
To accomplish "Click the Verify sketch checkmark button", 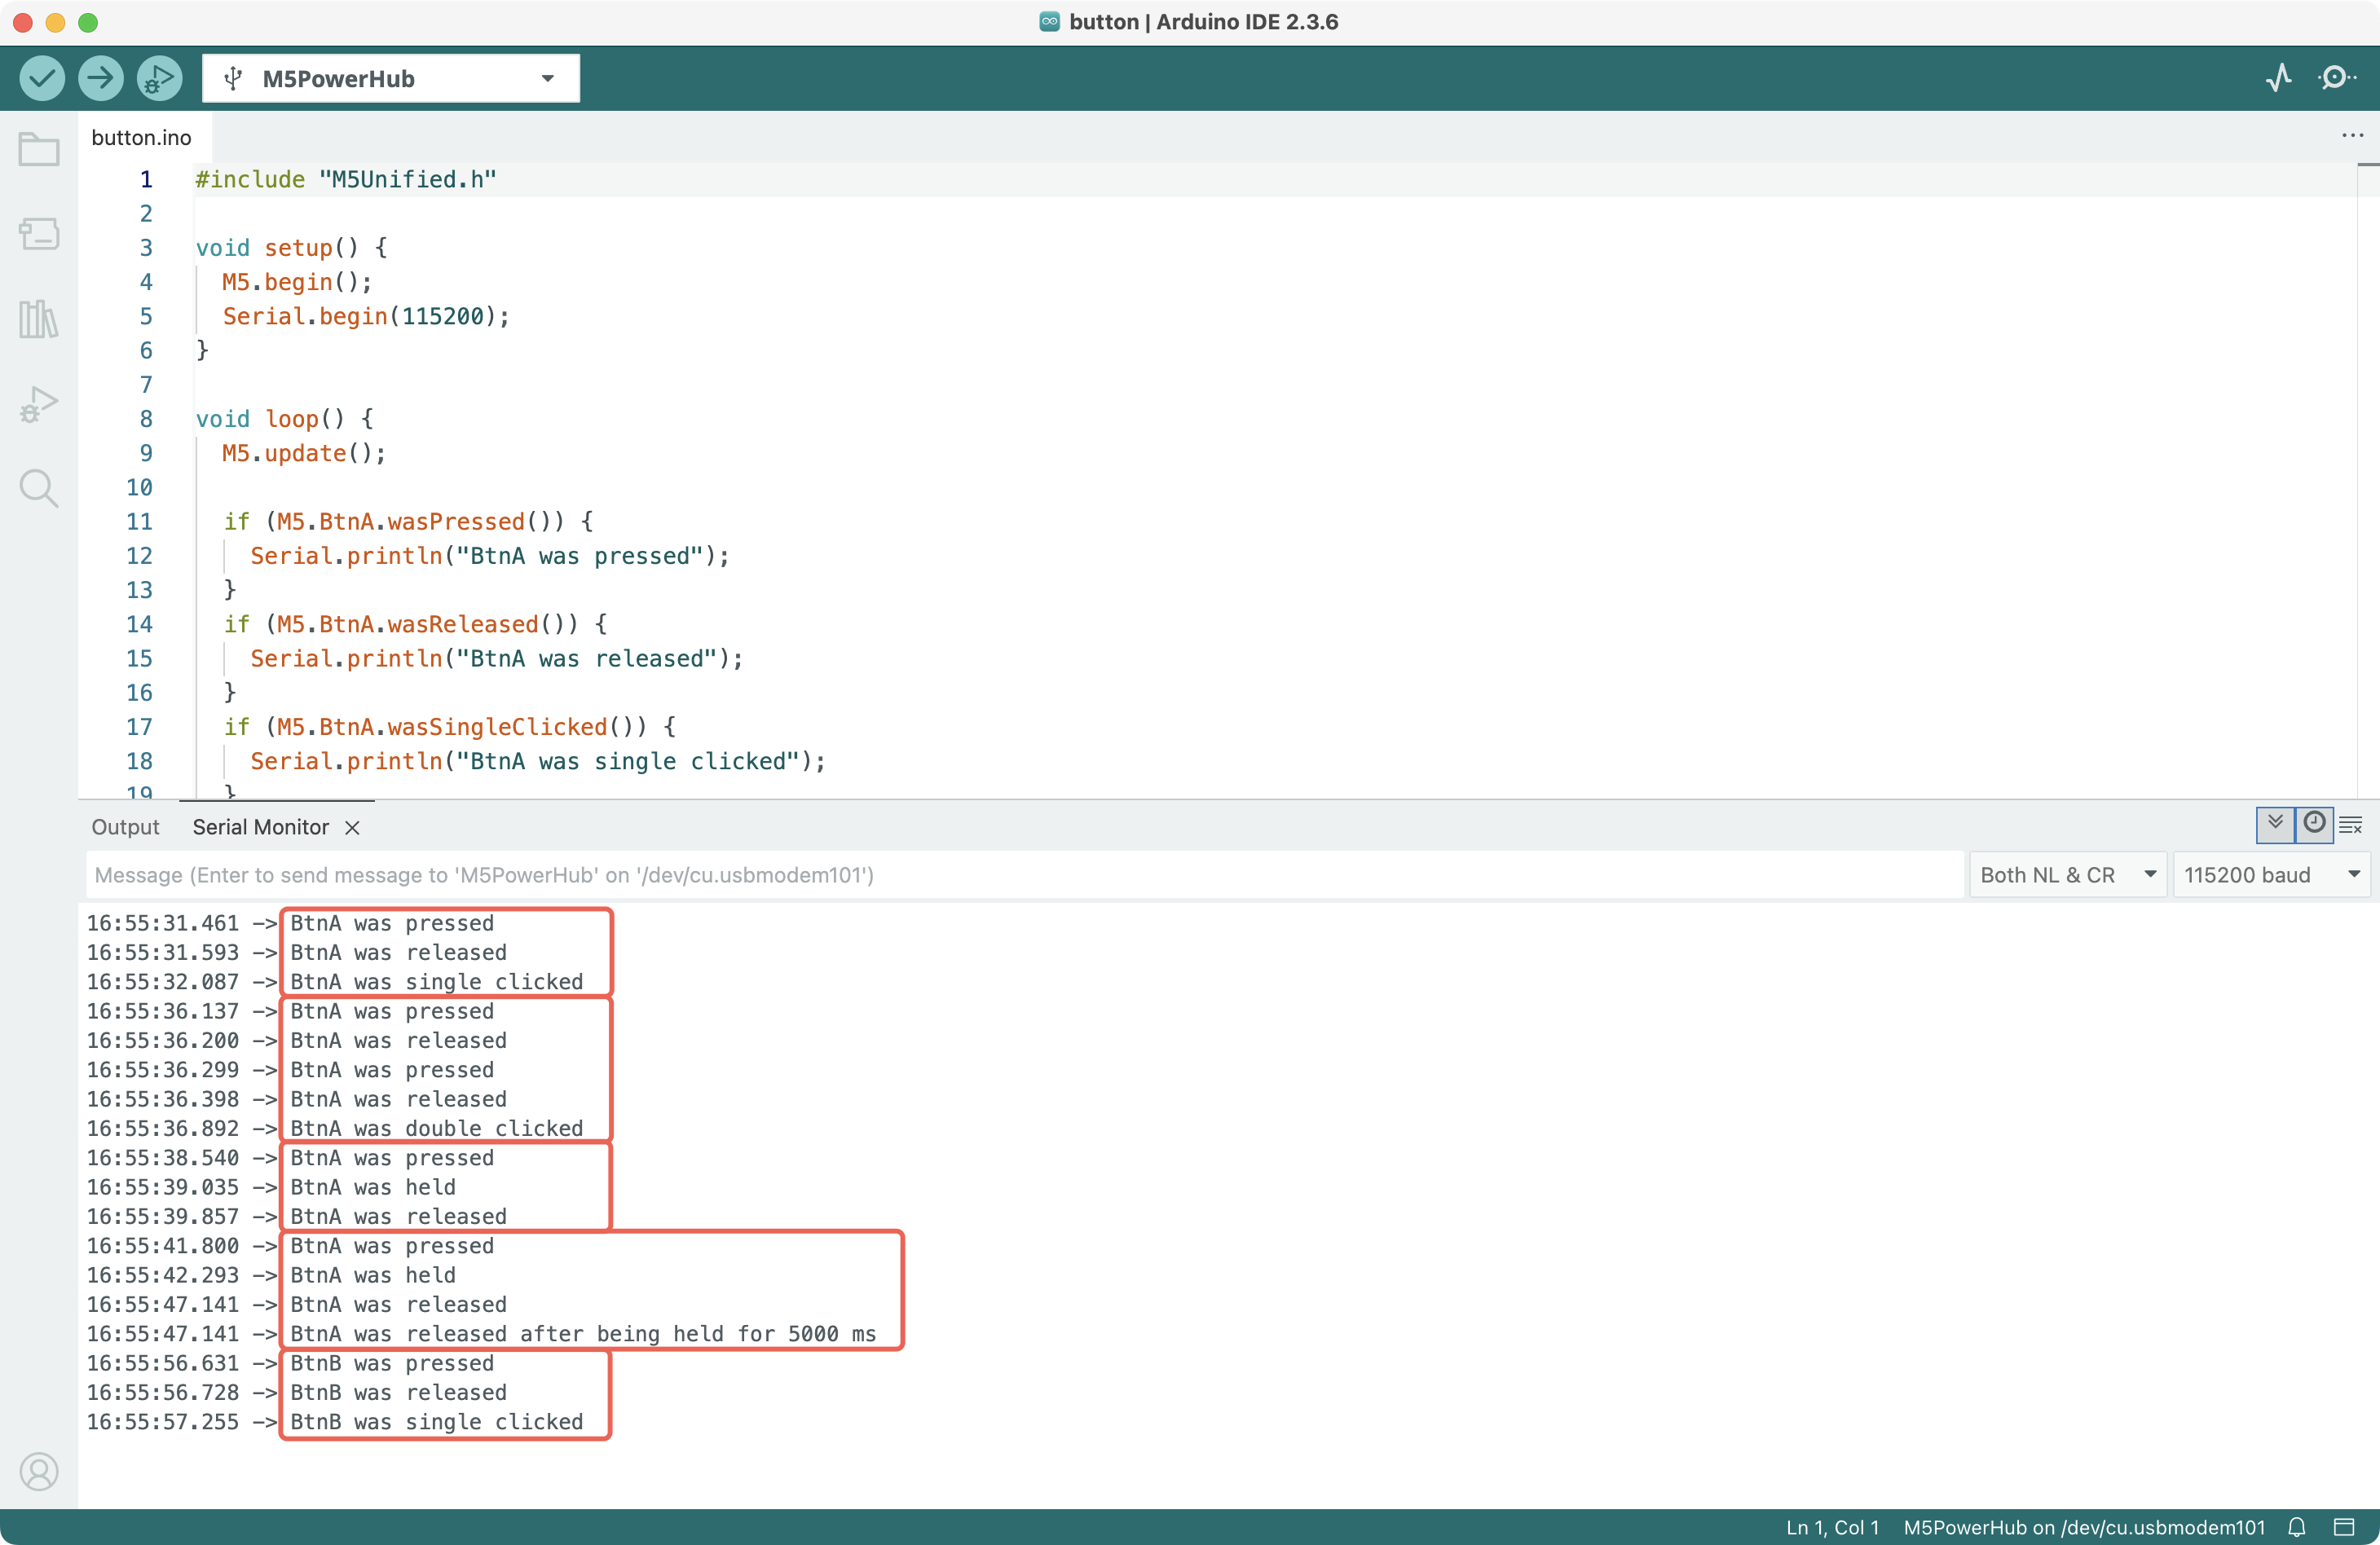I will (42, 78).
